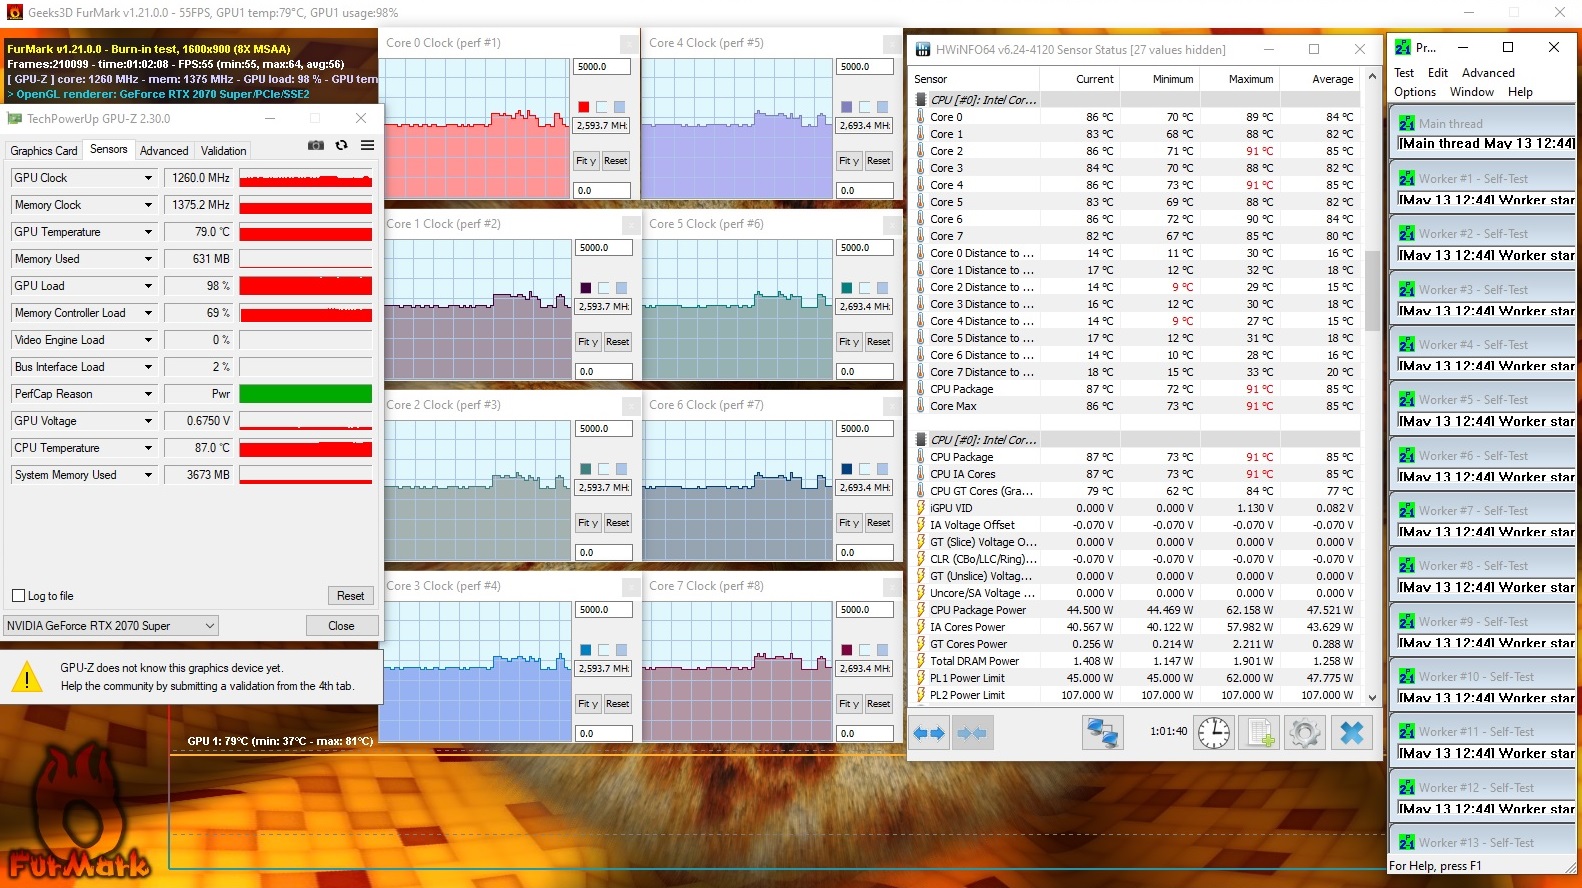Open the PerfCap Reason dropdown

point(148,394)
